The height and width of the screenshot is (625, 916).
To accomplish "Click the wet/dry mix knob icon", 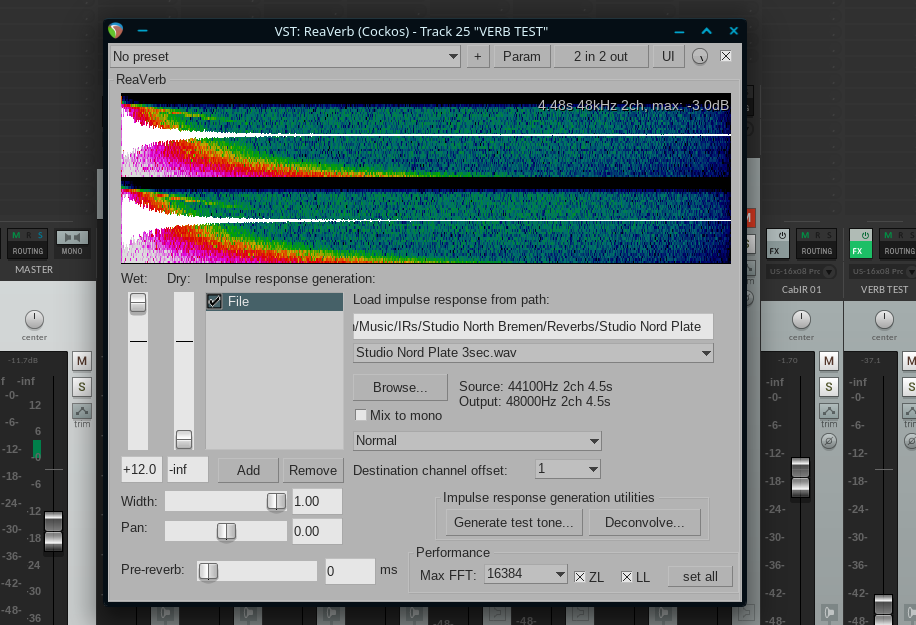I will [x=700, y=57].
